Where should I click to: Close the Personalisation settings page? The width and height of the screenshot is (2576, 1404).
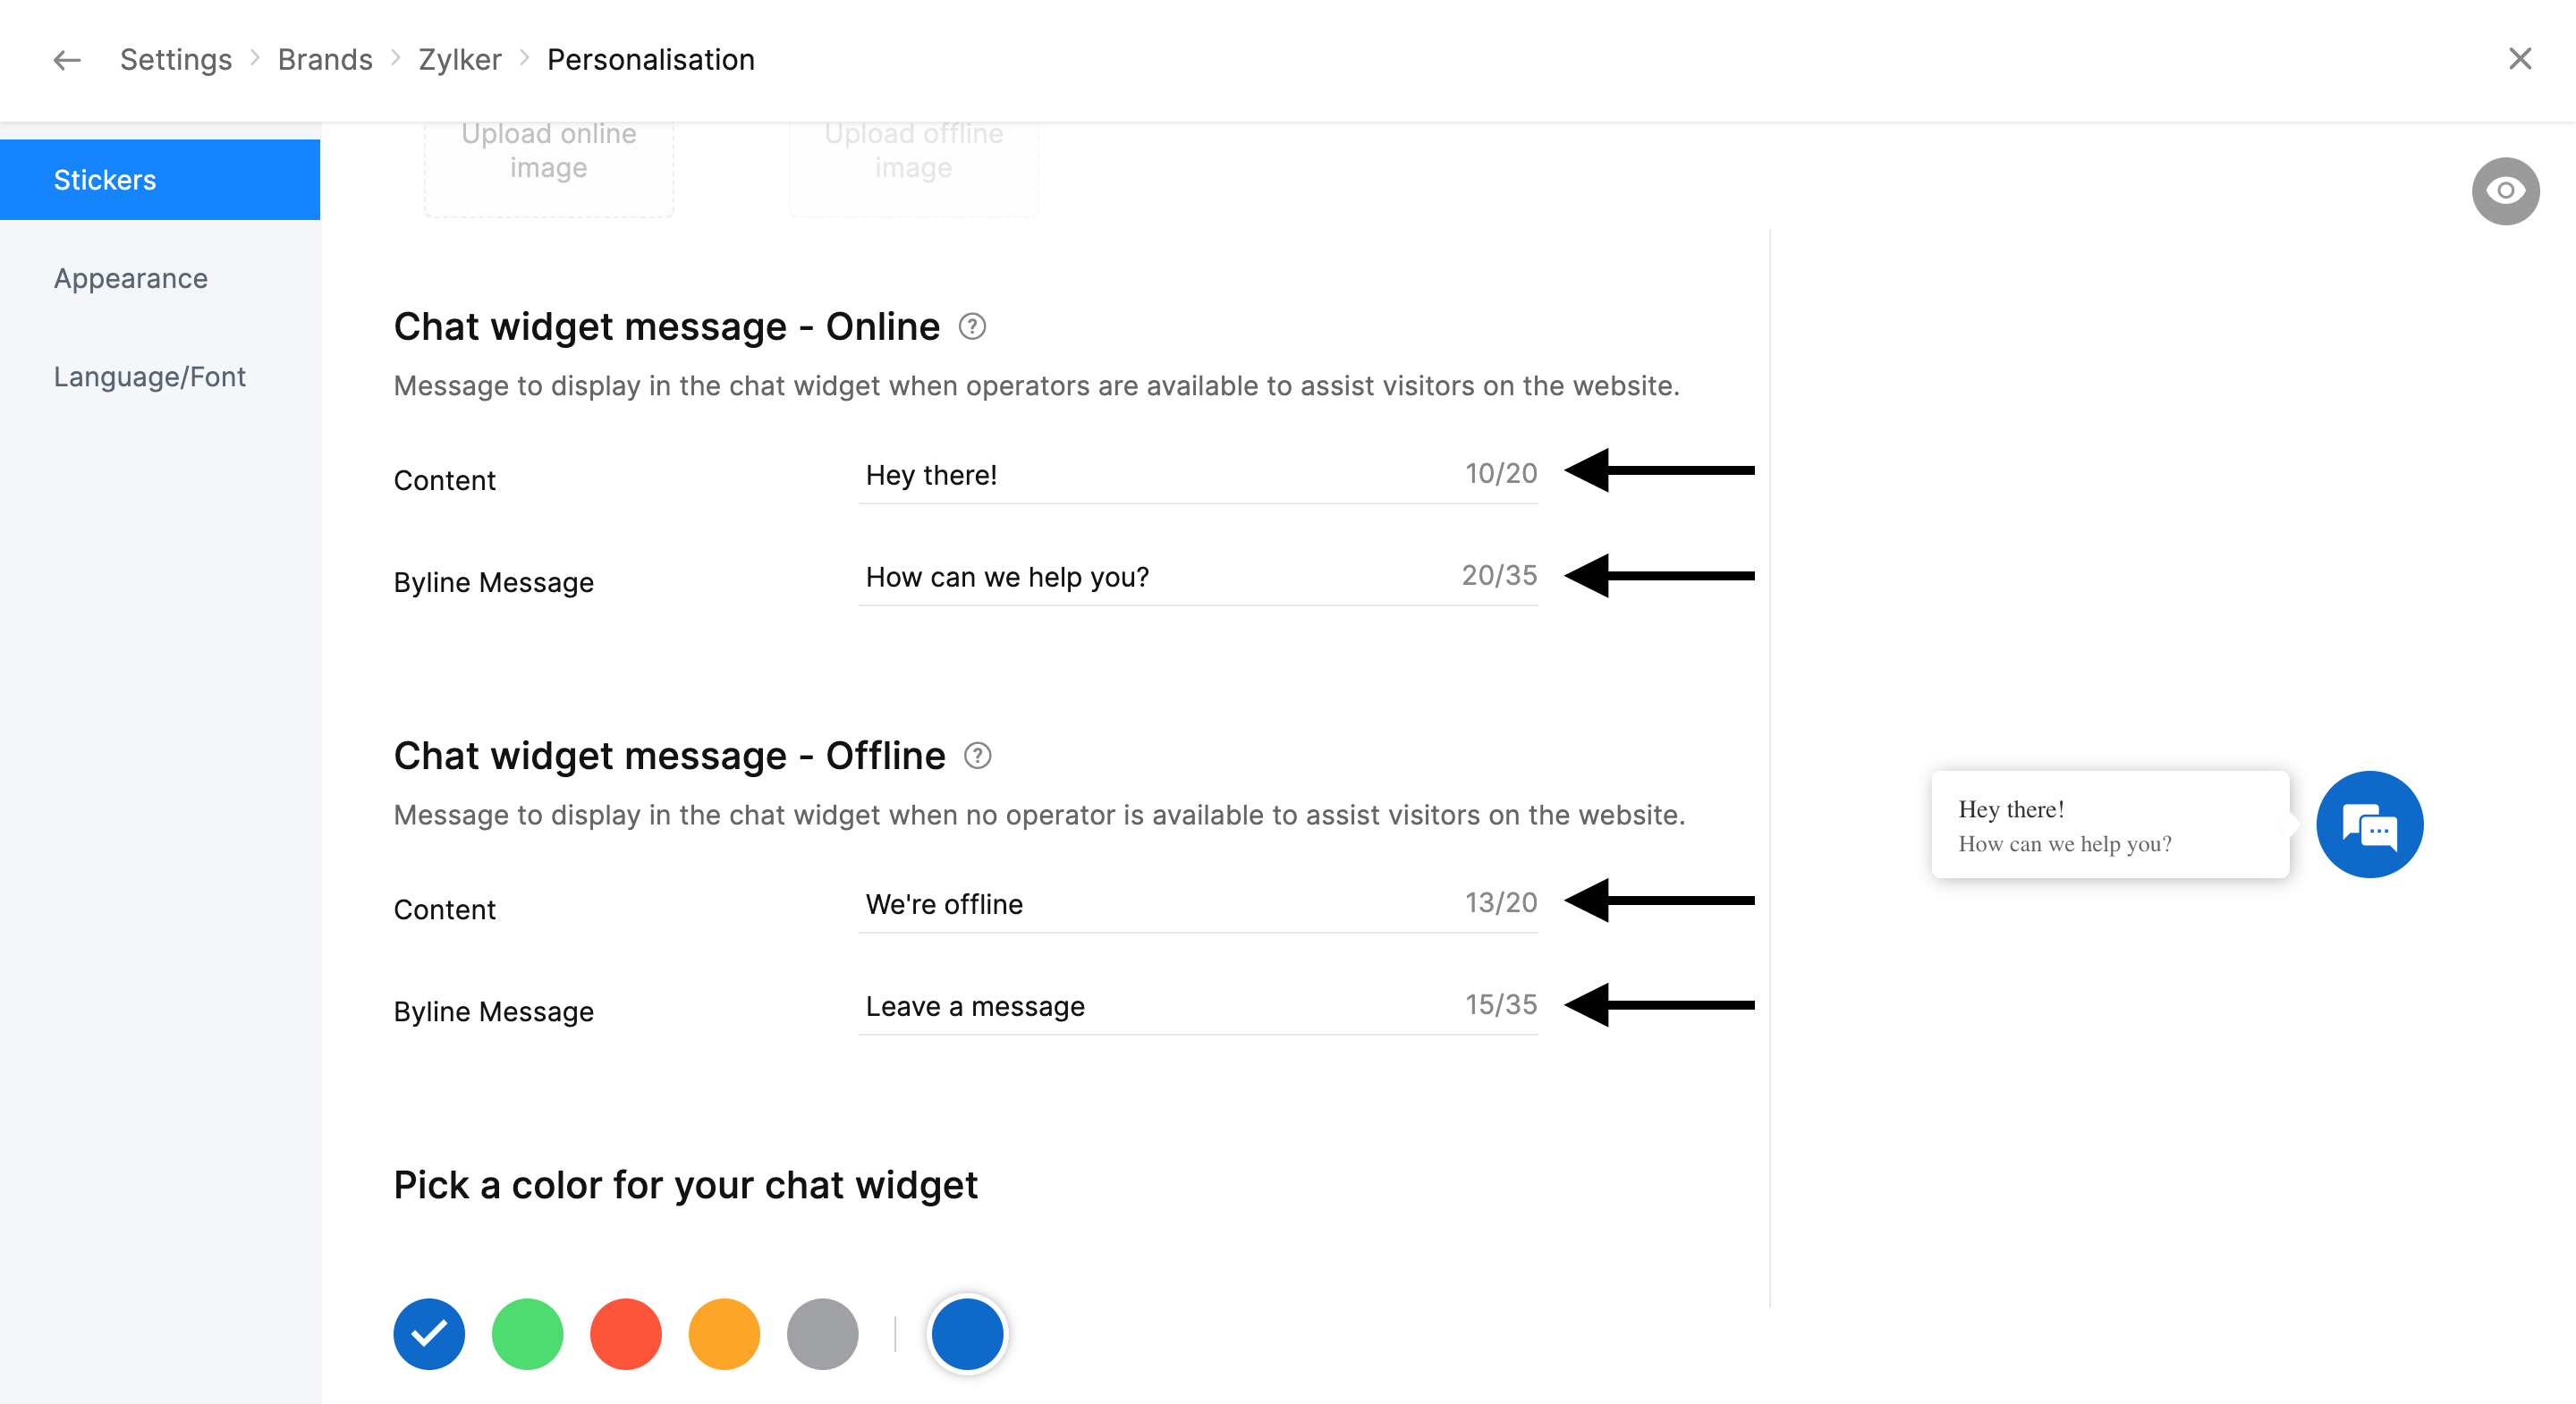(x=2519, y=59)
